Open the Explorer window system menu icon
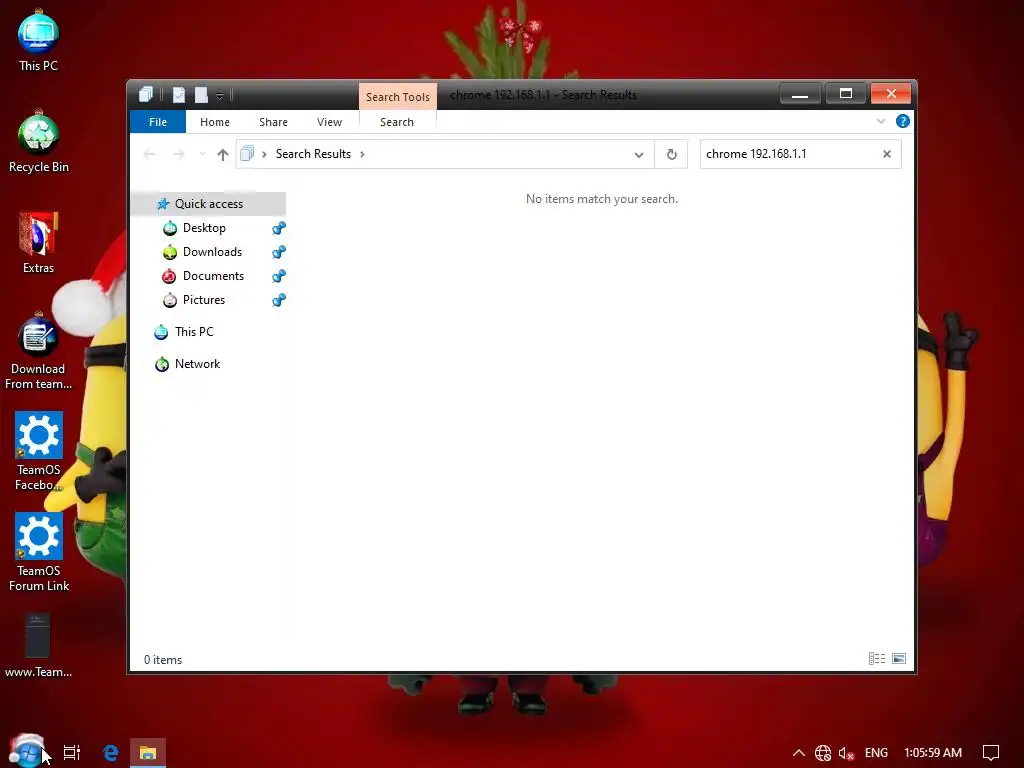The height and width of the screenshot is (768, 1024). tap(146, 95)
